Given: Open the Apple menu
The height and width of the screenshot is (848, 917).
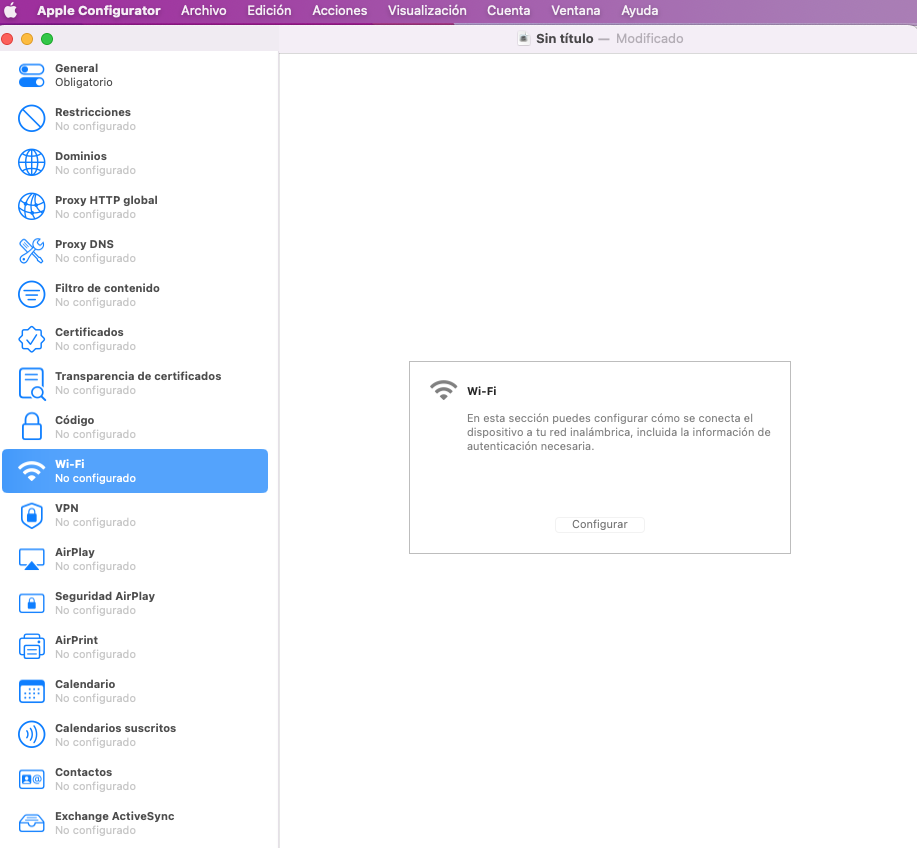Looking at the screenshot, I should (11, 11).
